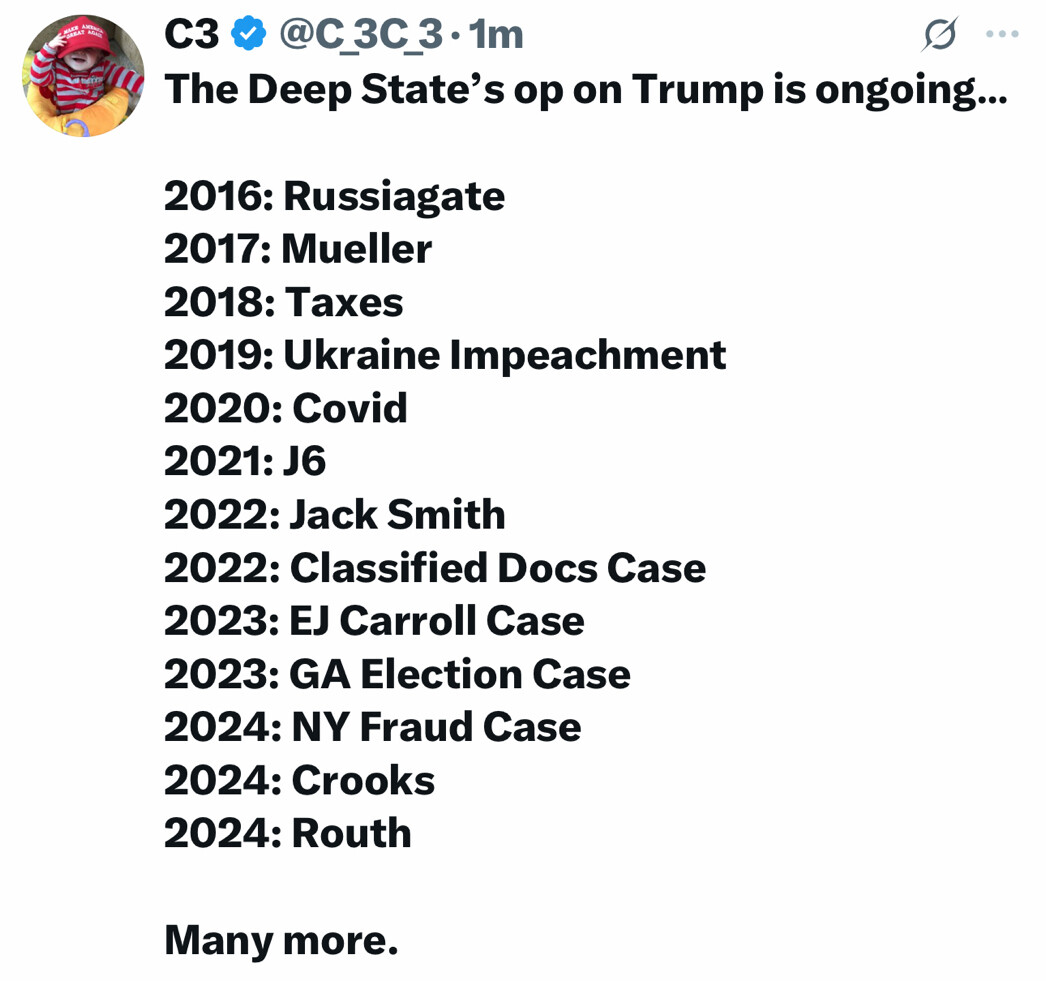The height and width of the screenshot is (981, 1046).
Task: Click the C3 display name
Action: tap(192, 36)
